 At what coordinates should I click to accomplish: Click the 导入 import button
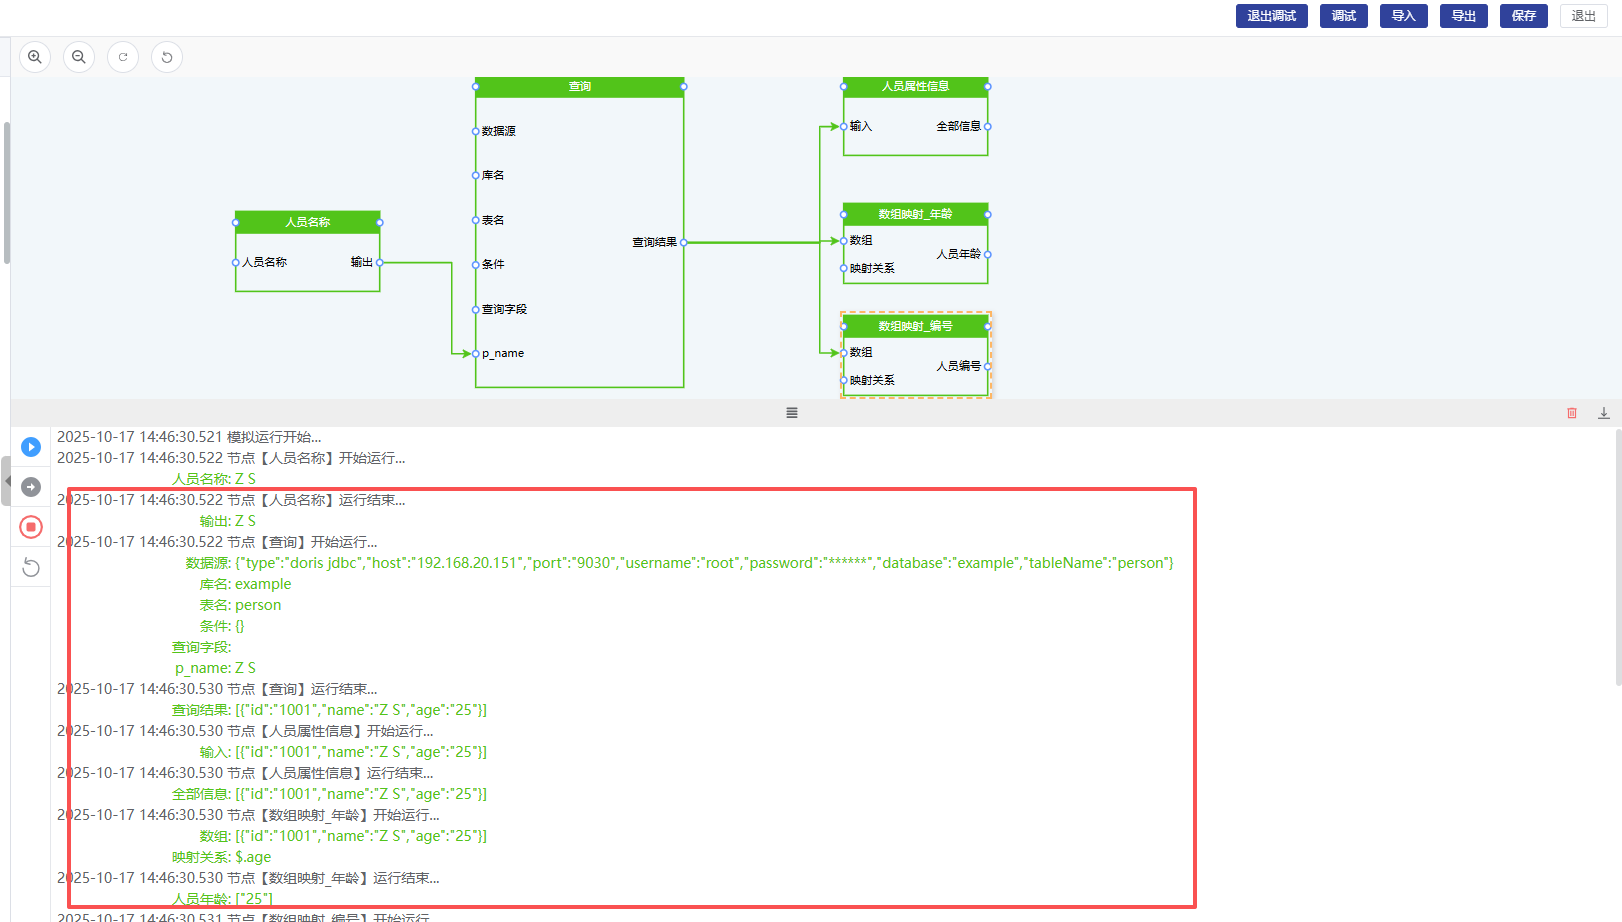pos(1403,16)
